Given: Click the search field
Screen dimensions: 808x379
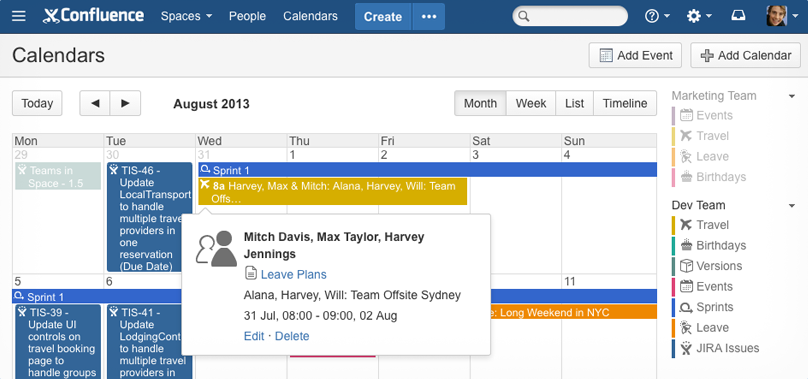Looking at the screenshot, I should [570, 17].
